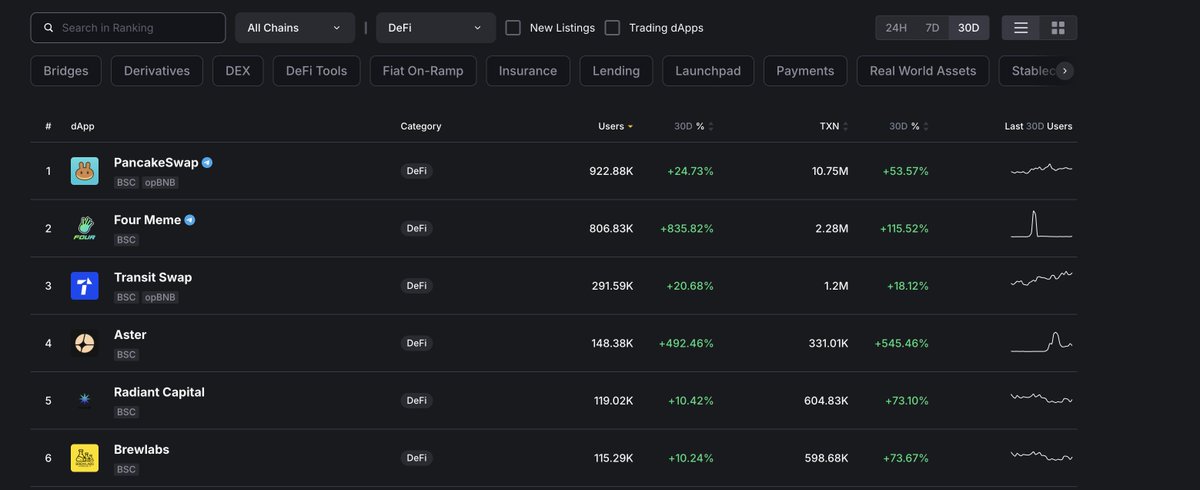Click the dApp column header
This screenshot has height=490, width=1200.
tap(83, 127)
